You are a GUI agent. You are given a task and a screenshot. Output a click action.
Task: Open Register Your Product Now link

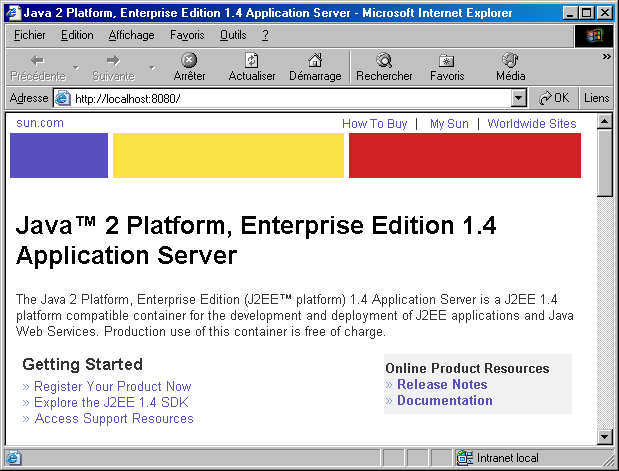coord(112,386)
